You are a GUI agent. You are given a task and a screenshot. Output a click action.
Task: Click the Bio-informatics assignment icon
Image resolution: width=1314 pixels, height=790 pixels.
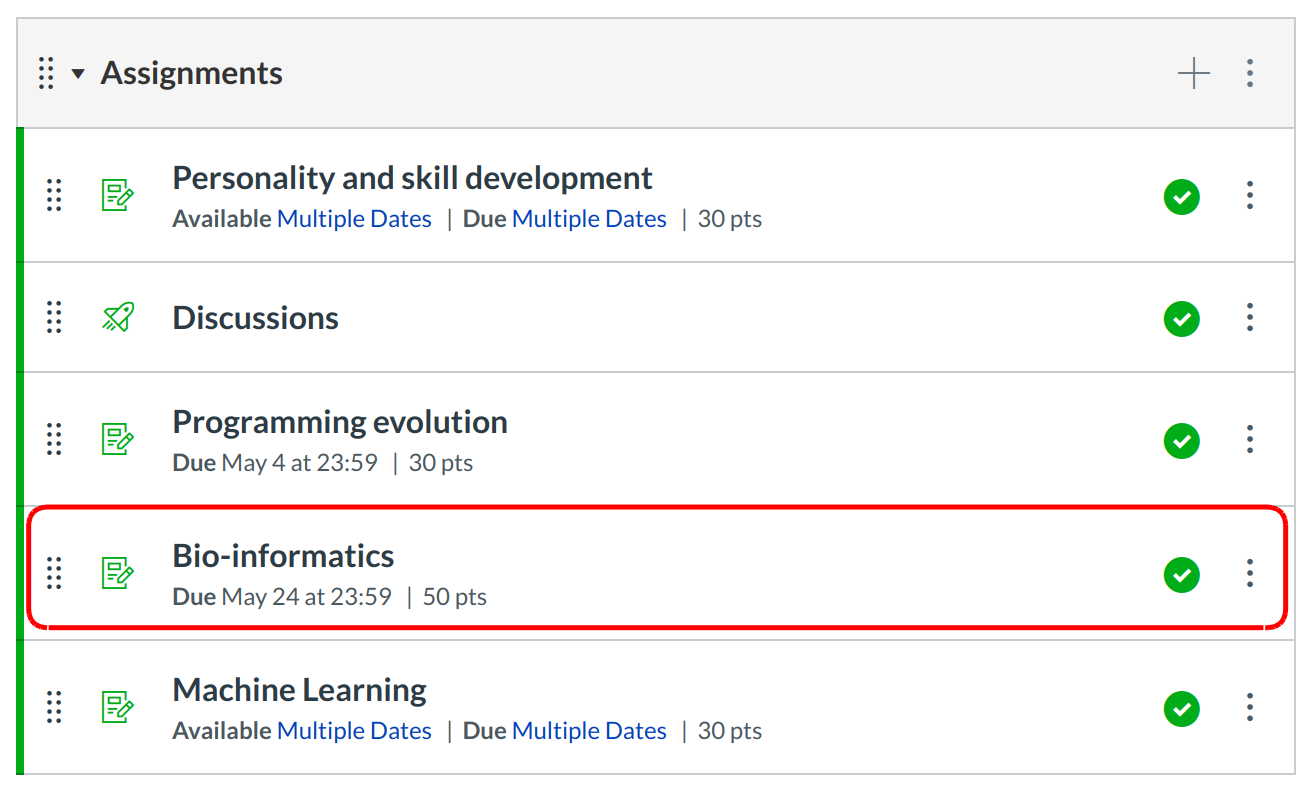coord(117,573)
